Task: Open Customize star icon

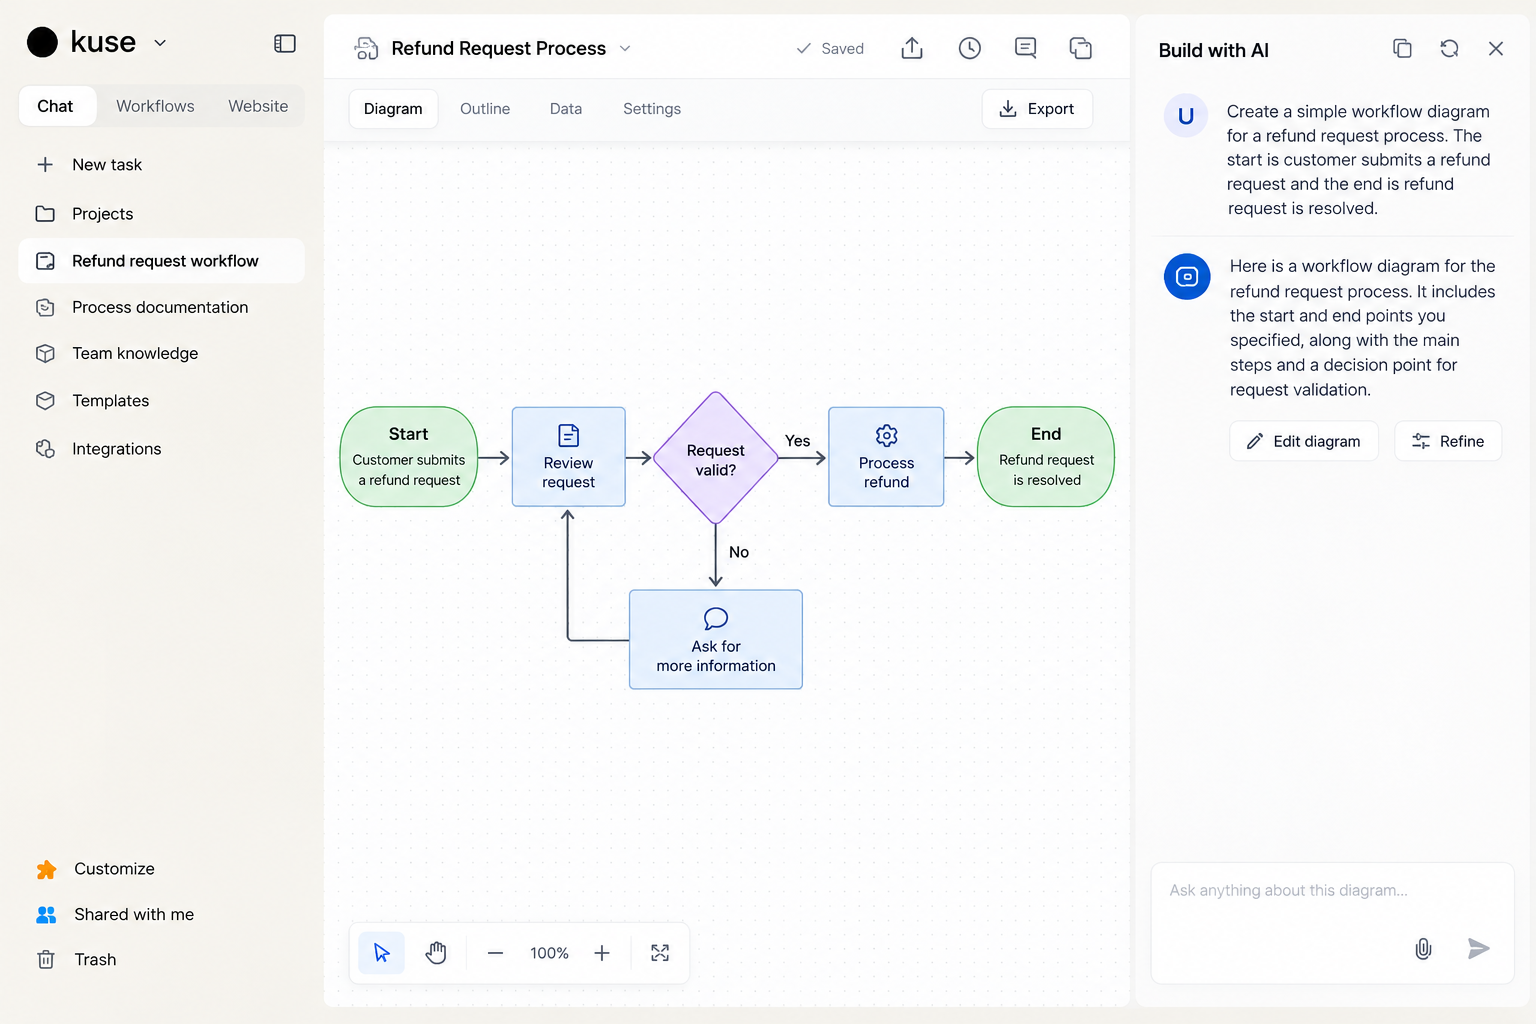Action: pyautogui.click(x=46, y=869)
